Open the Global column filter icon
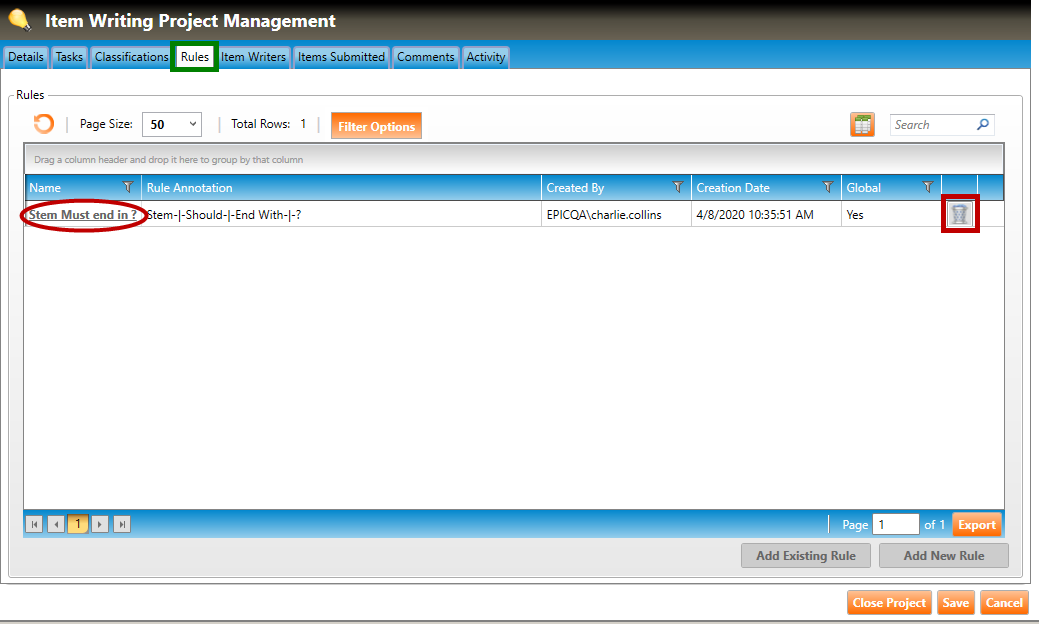The image size is (1039, 624). [928, 187]
